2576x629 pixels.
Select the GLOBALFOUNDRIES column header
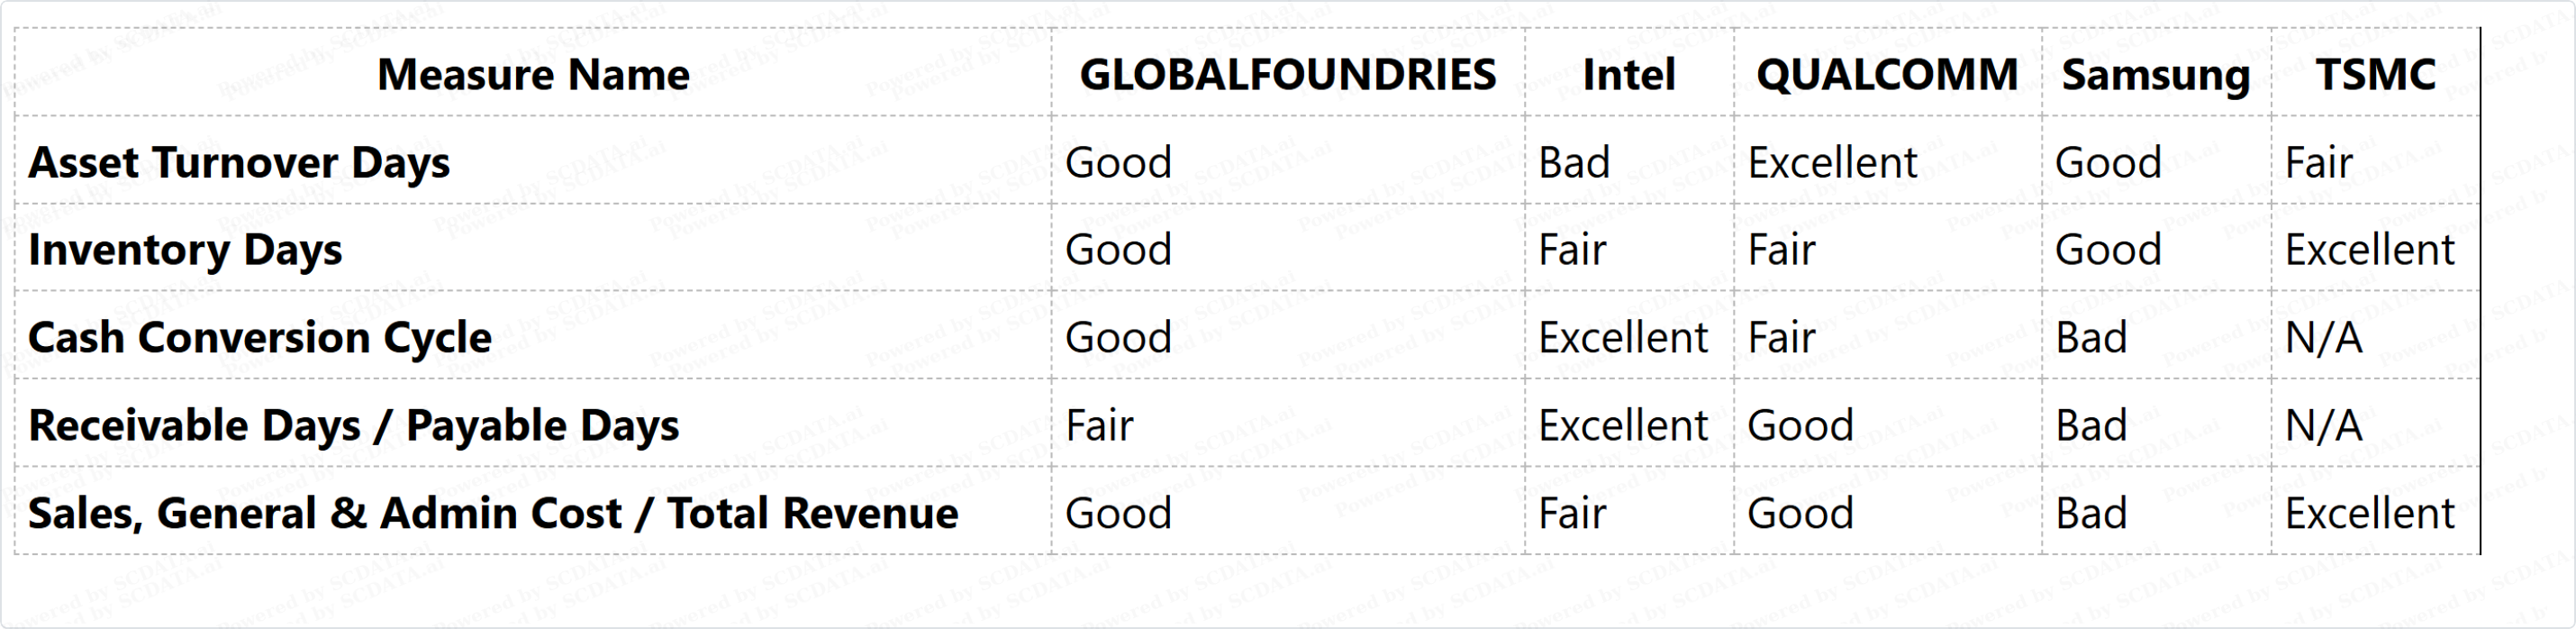[x=1288, y=74]
